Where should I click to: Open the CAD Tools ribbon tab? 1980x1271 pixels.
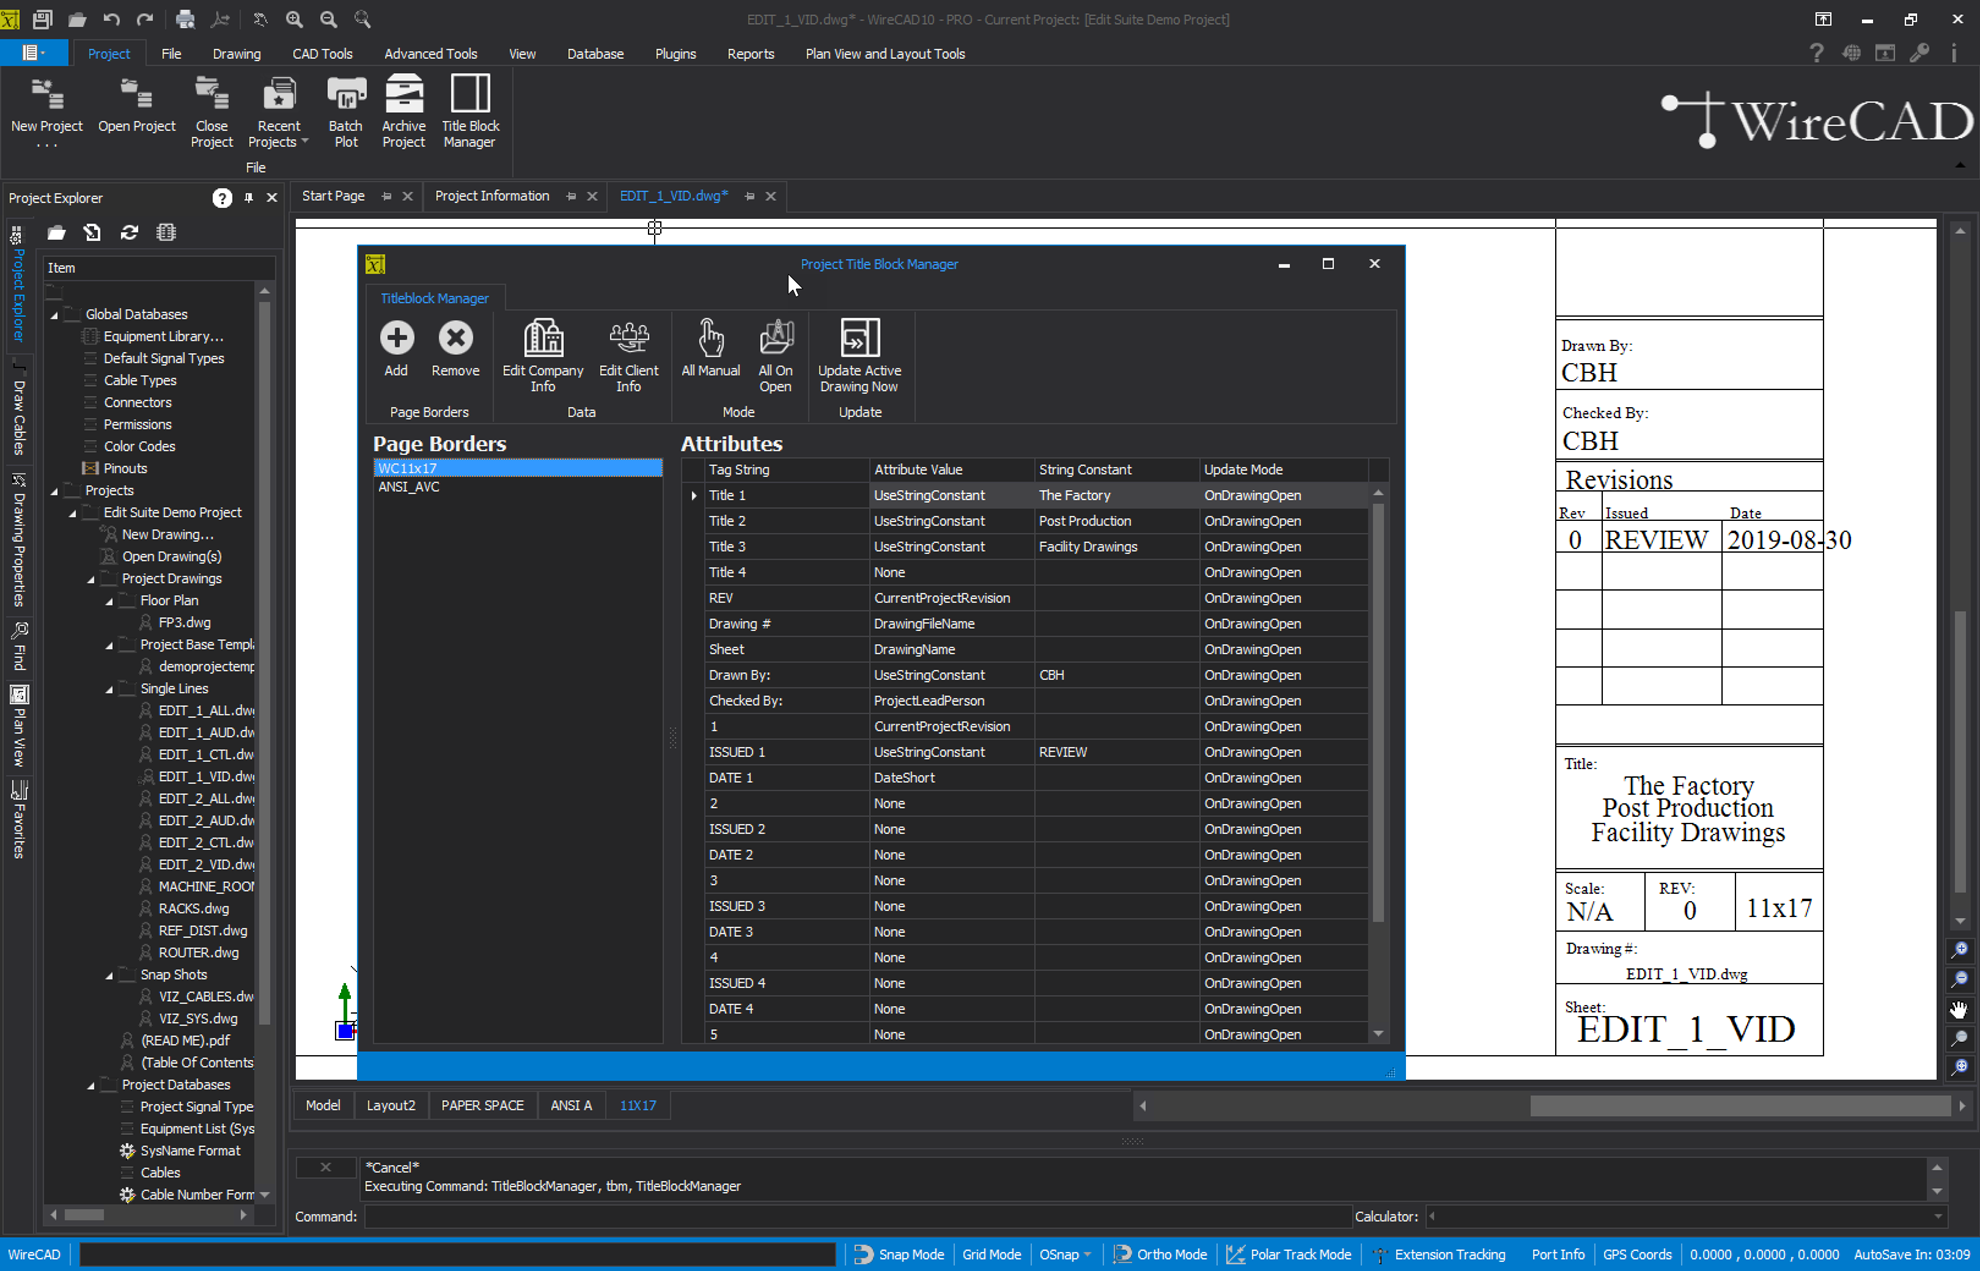322,54
